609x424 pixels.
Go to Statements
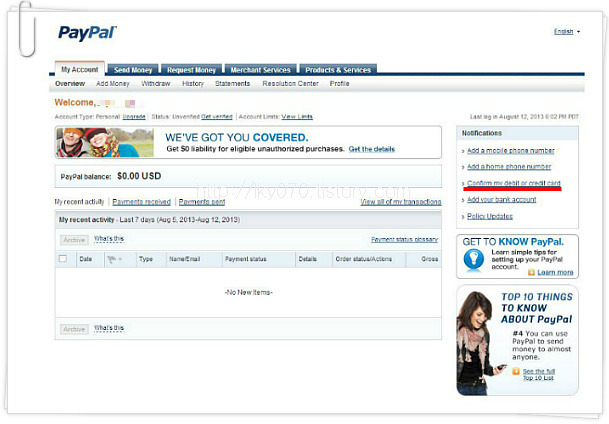[x=233, y=83]
